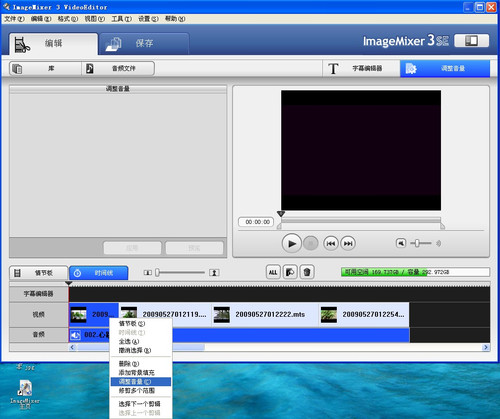Play the preview video
Screen dimensions: 500x419
click(x=291, y=244)
